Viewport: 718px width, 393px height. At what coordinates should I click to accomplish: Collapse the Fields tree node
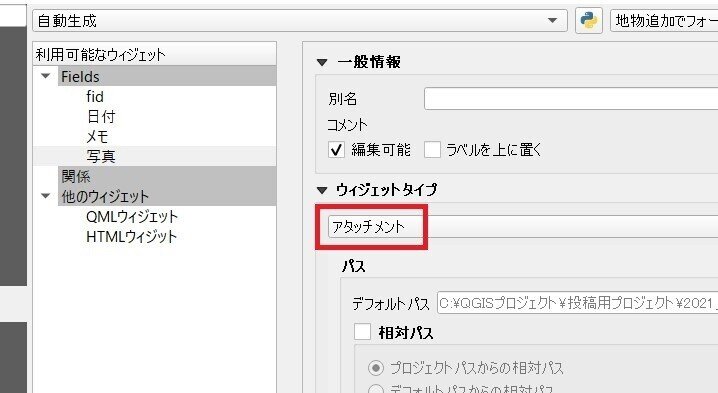[46, 76]
